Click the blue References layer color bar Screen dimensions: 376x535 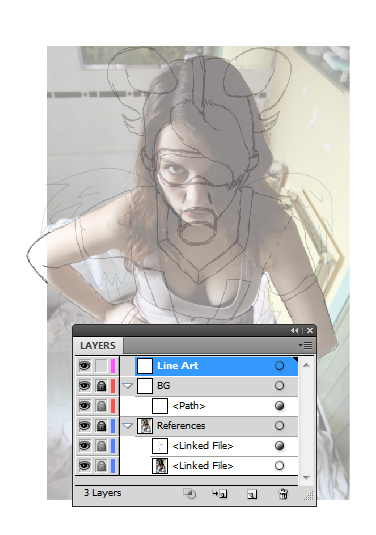click(x=113, y=426)
